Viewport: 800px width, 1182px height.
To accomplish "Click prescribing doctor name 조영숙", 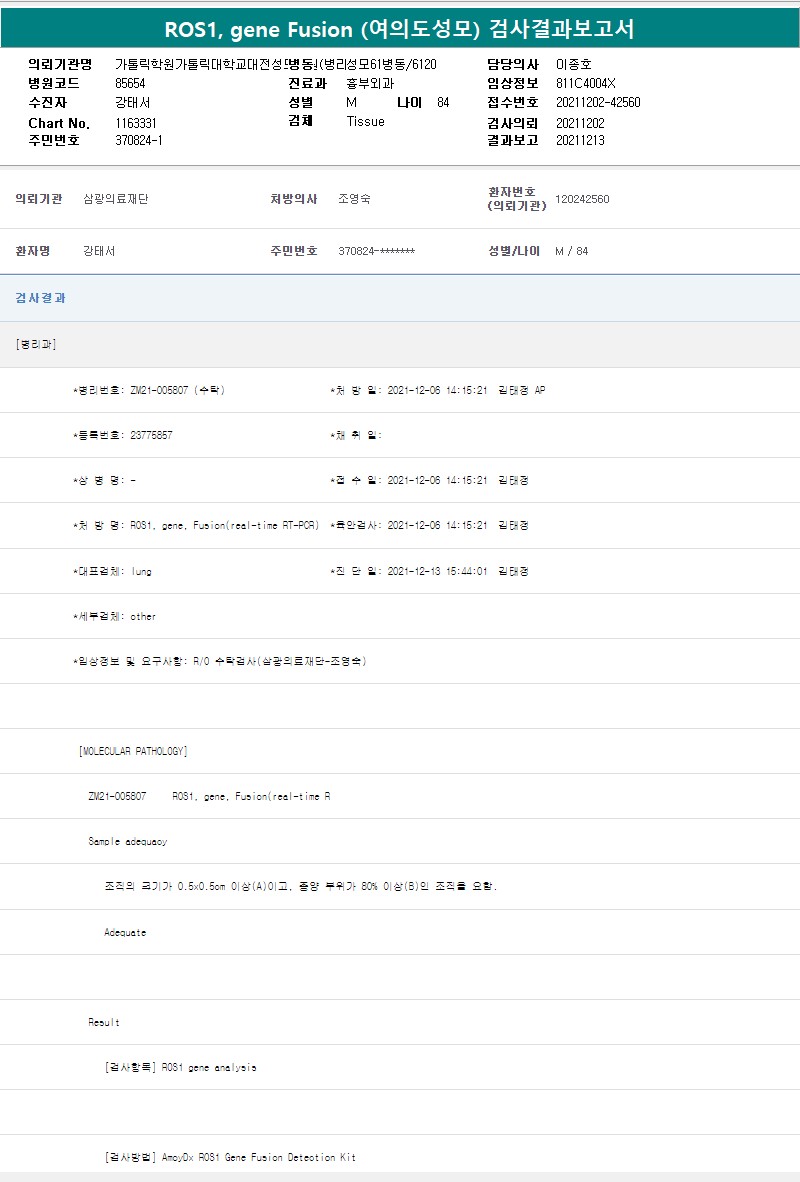I will point(354,199).
